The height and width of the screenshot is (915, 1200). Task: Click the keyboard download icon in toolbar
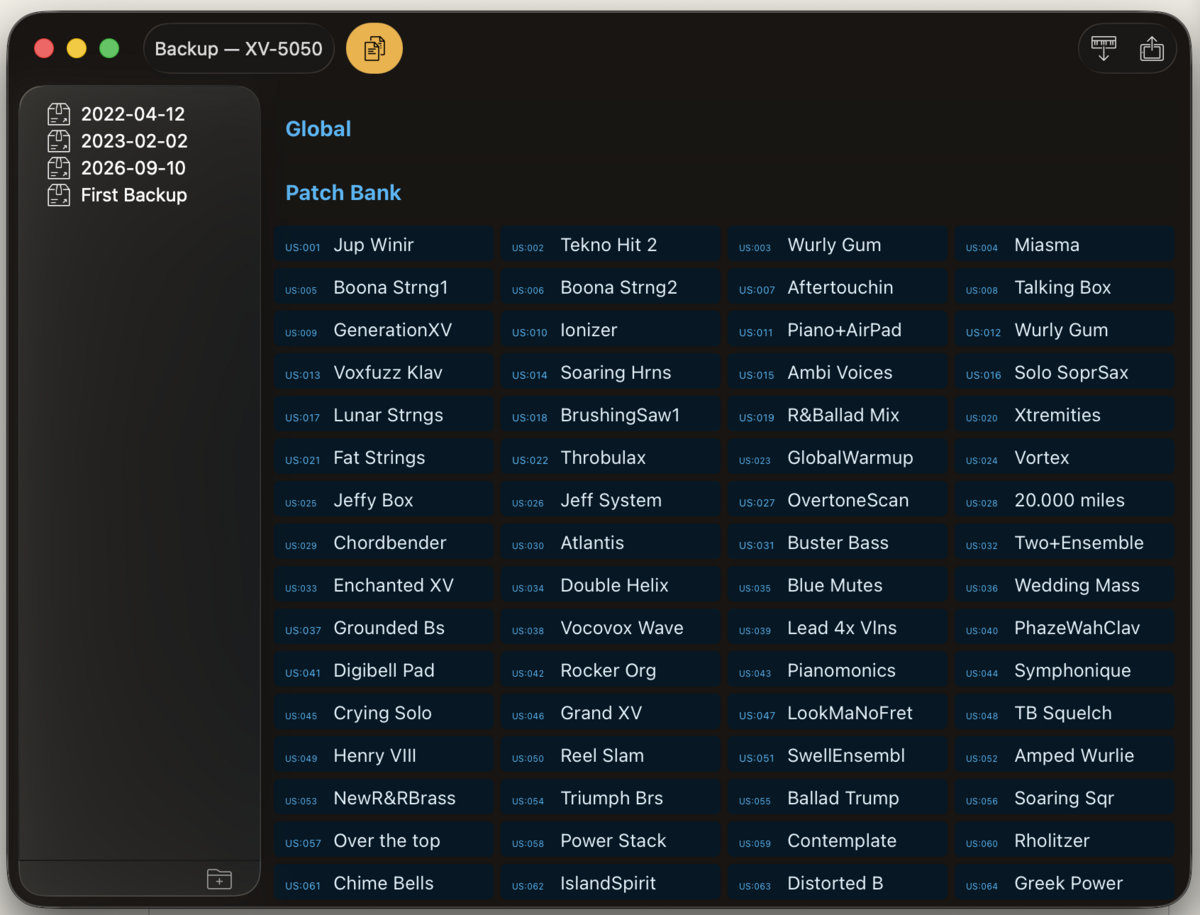[1103, 48]
